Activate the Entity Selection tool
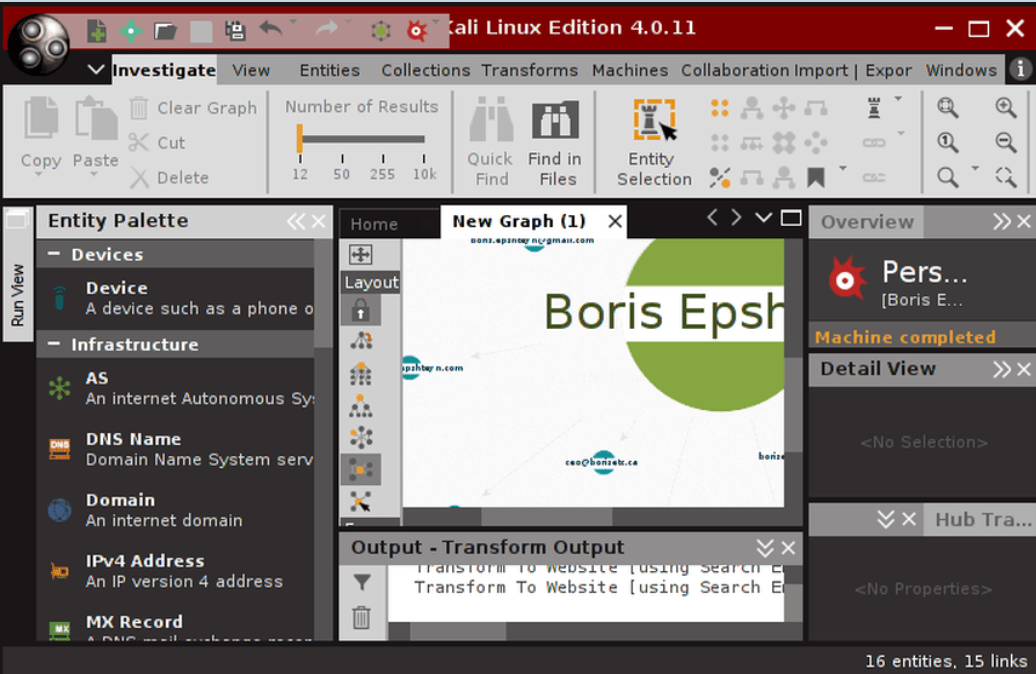The image size is (1036, 674). [x=653, y=142]
